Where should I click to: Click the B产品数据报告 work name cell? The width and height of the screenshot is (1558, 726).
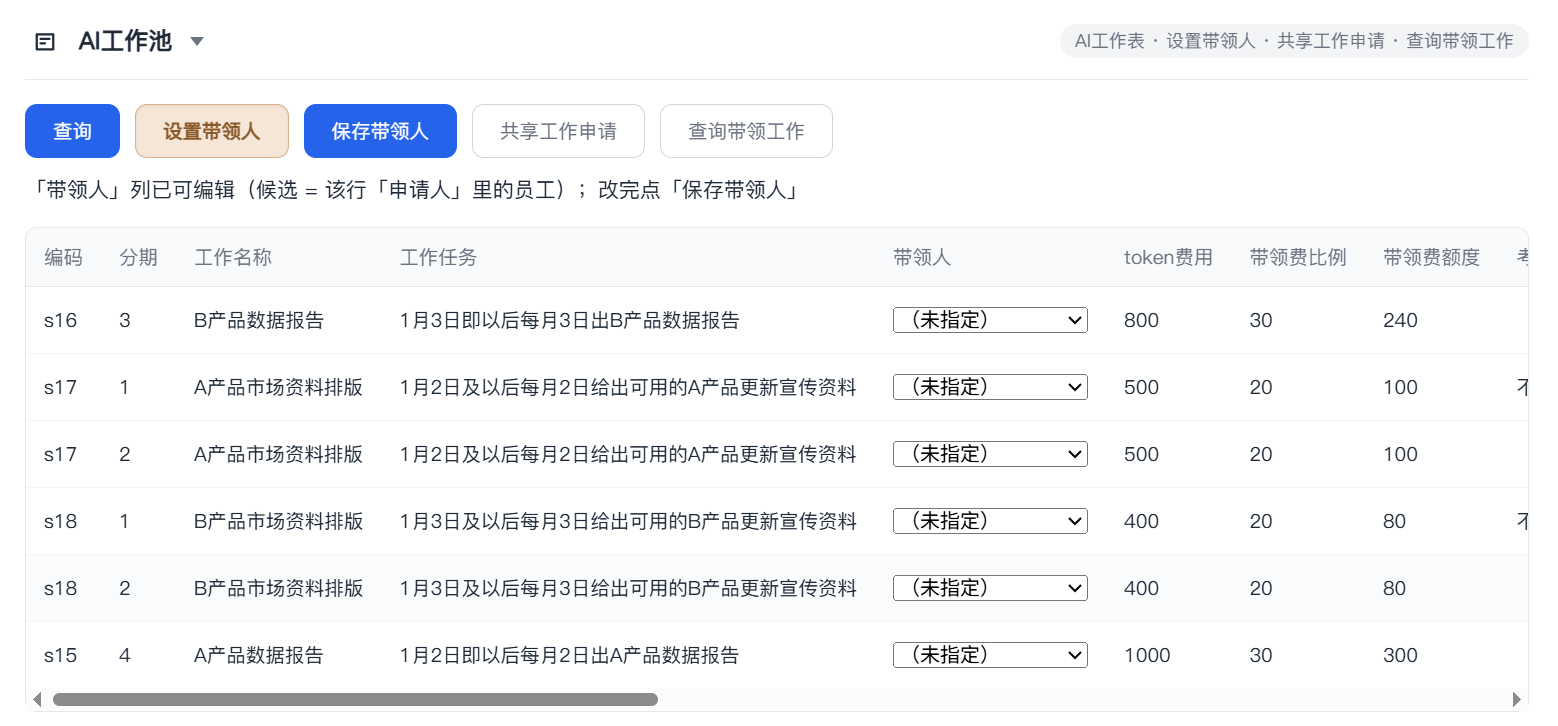[x=259, y=320]
